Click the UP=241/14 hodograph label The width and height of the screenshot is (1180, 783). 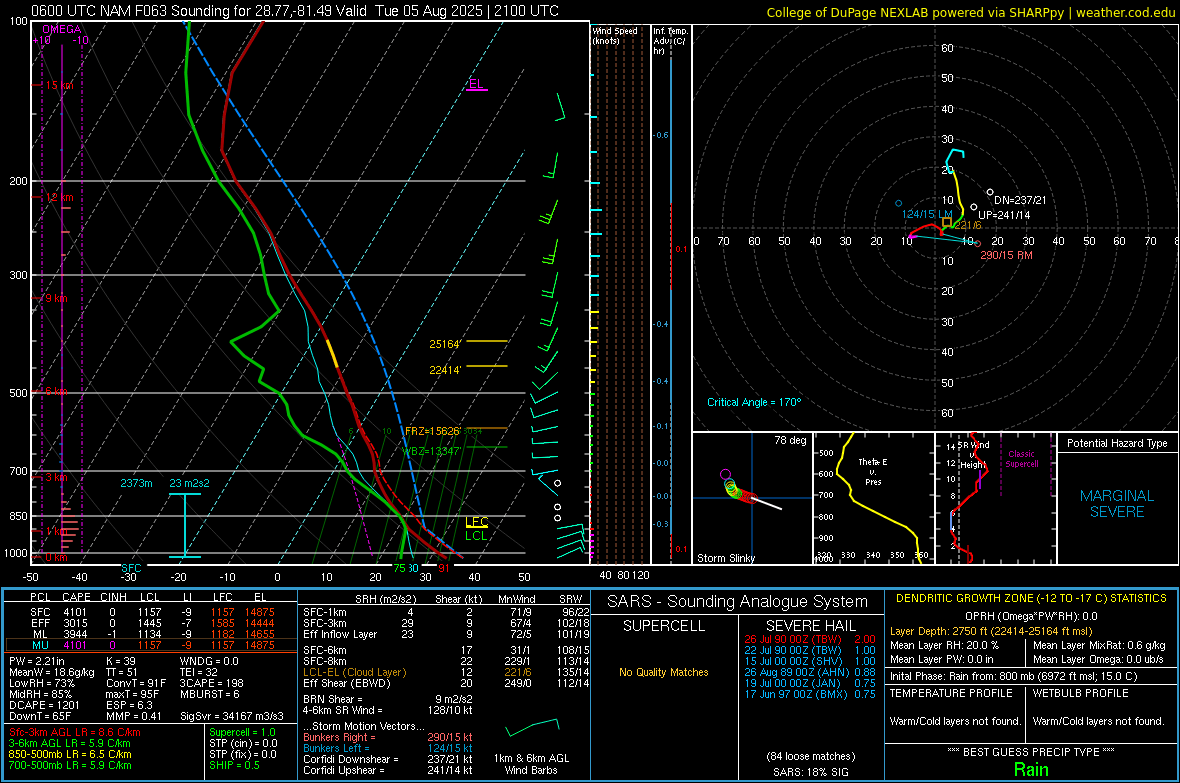1004,215
